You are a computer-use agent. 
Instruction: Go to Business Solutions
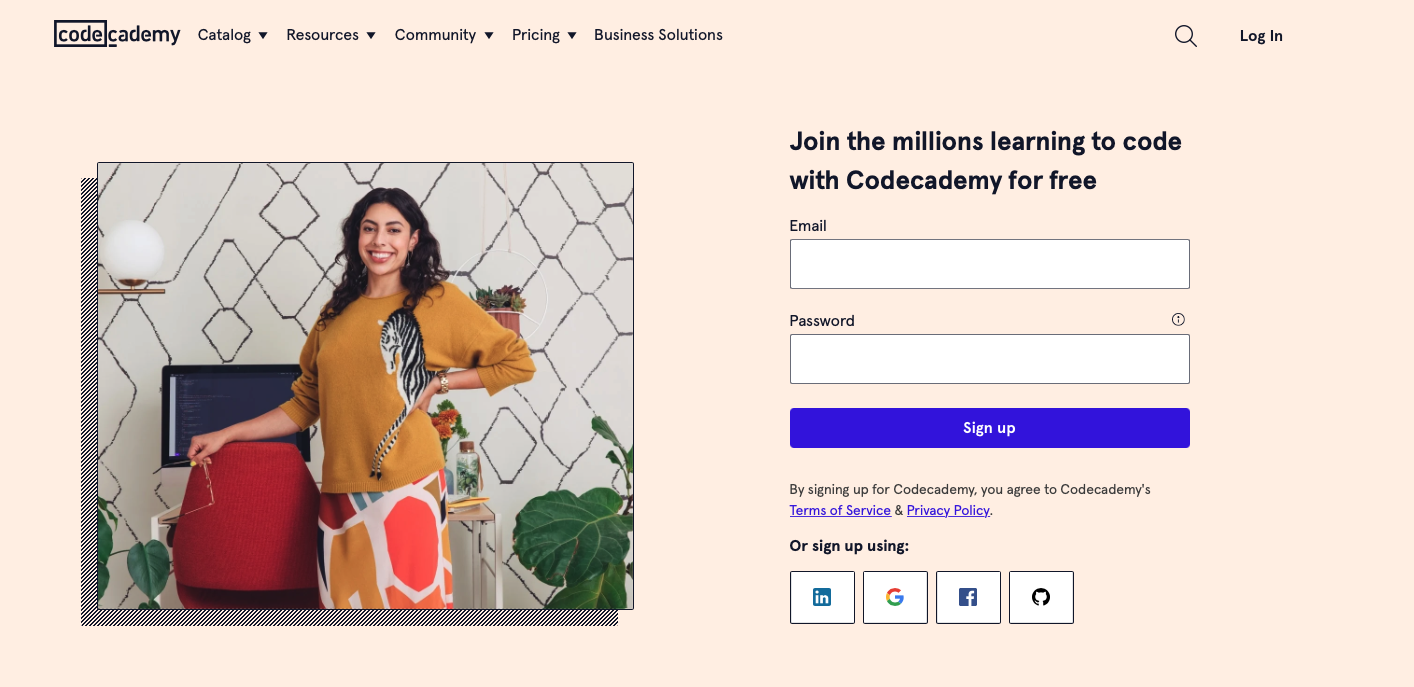[x=658, y=35]
